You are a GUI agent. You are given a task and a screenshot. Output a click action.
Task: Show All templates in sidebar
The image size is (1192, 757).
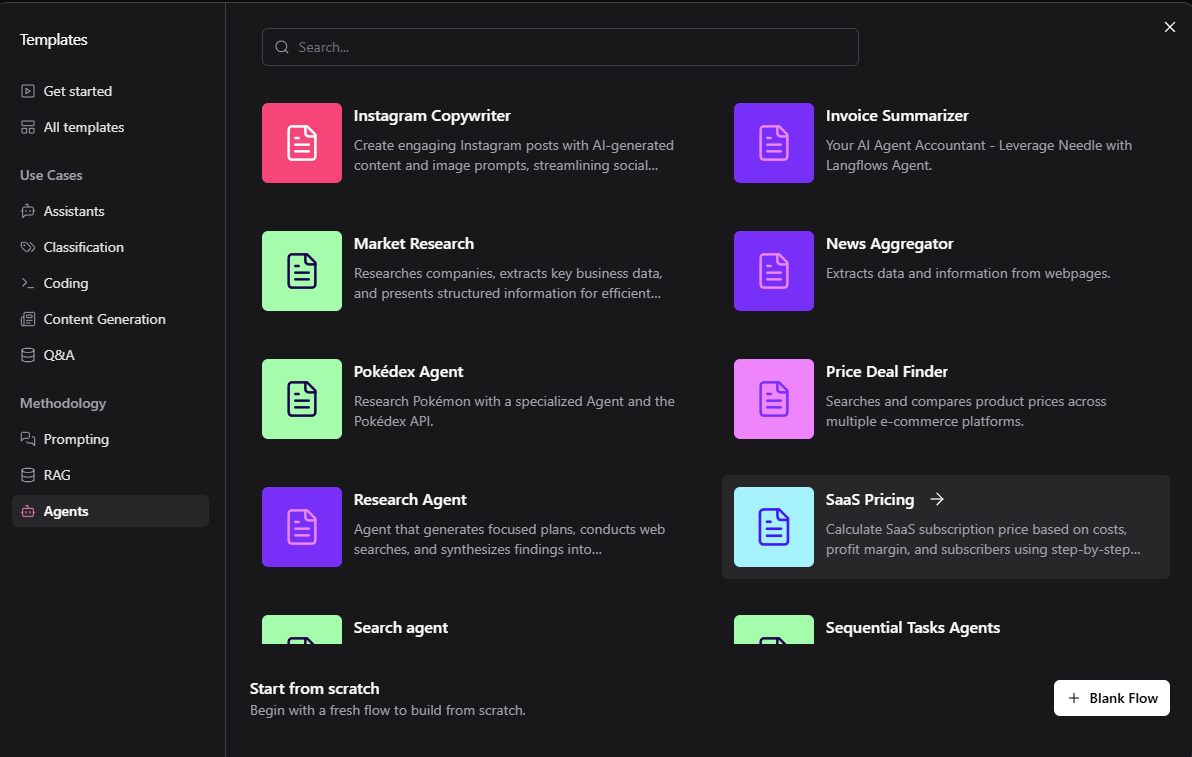pos(83,127)
